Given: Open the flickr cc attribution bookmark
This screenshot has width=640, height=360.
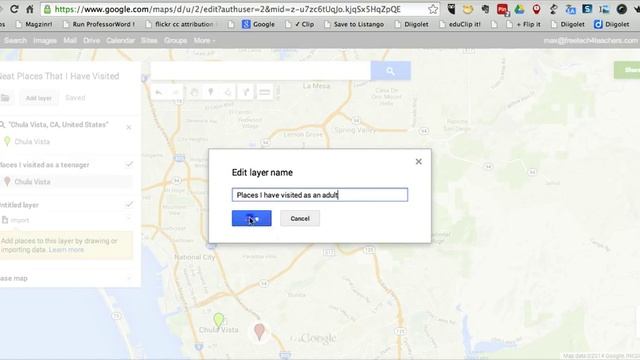Looking at the screenshot, I should [179, 24].
